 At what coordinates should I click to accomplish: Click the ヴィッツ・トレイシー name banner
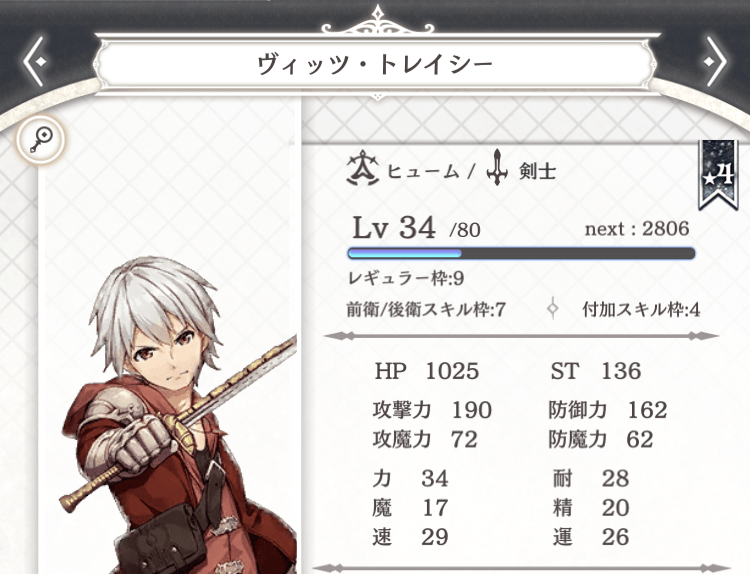[375, 65]
